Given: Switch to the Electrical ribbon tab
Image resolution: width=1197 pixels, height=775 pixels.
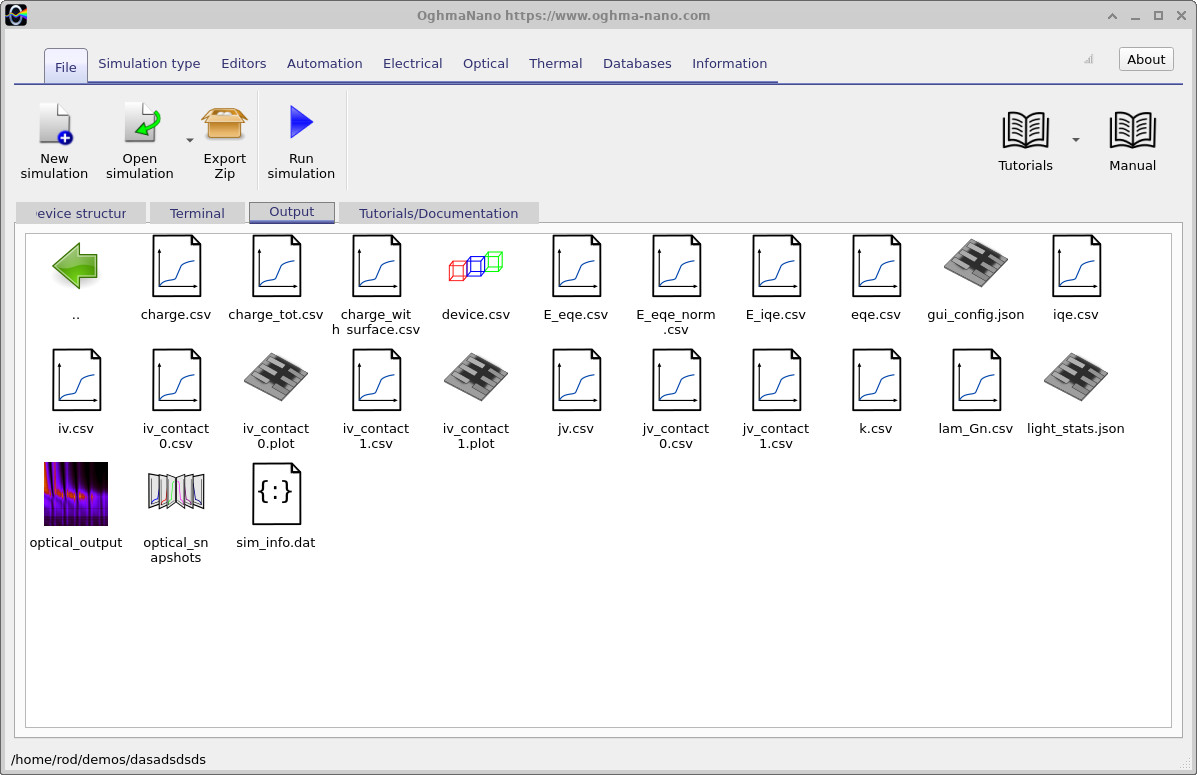Looking at the screenshot, I should 412,63.
